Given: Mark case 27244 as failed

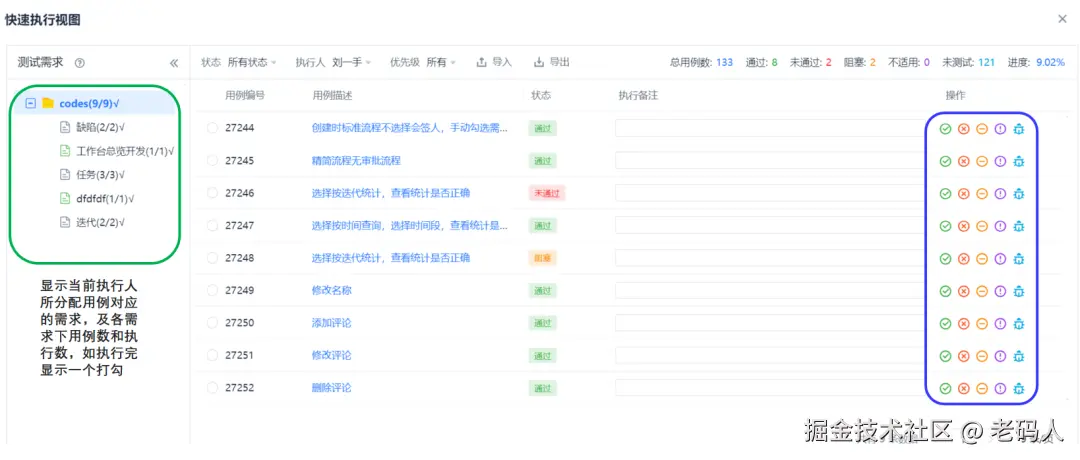Looking at the screenshot, I should point(964,129).
